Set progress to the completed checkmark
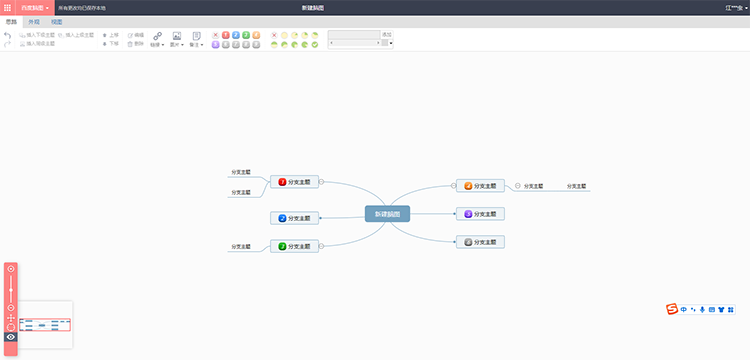750x360 pixels. pos(315,45)
